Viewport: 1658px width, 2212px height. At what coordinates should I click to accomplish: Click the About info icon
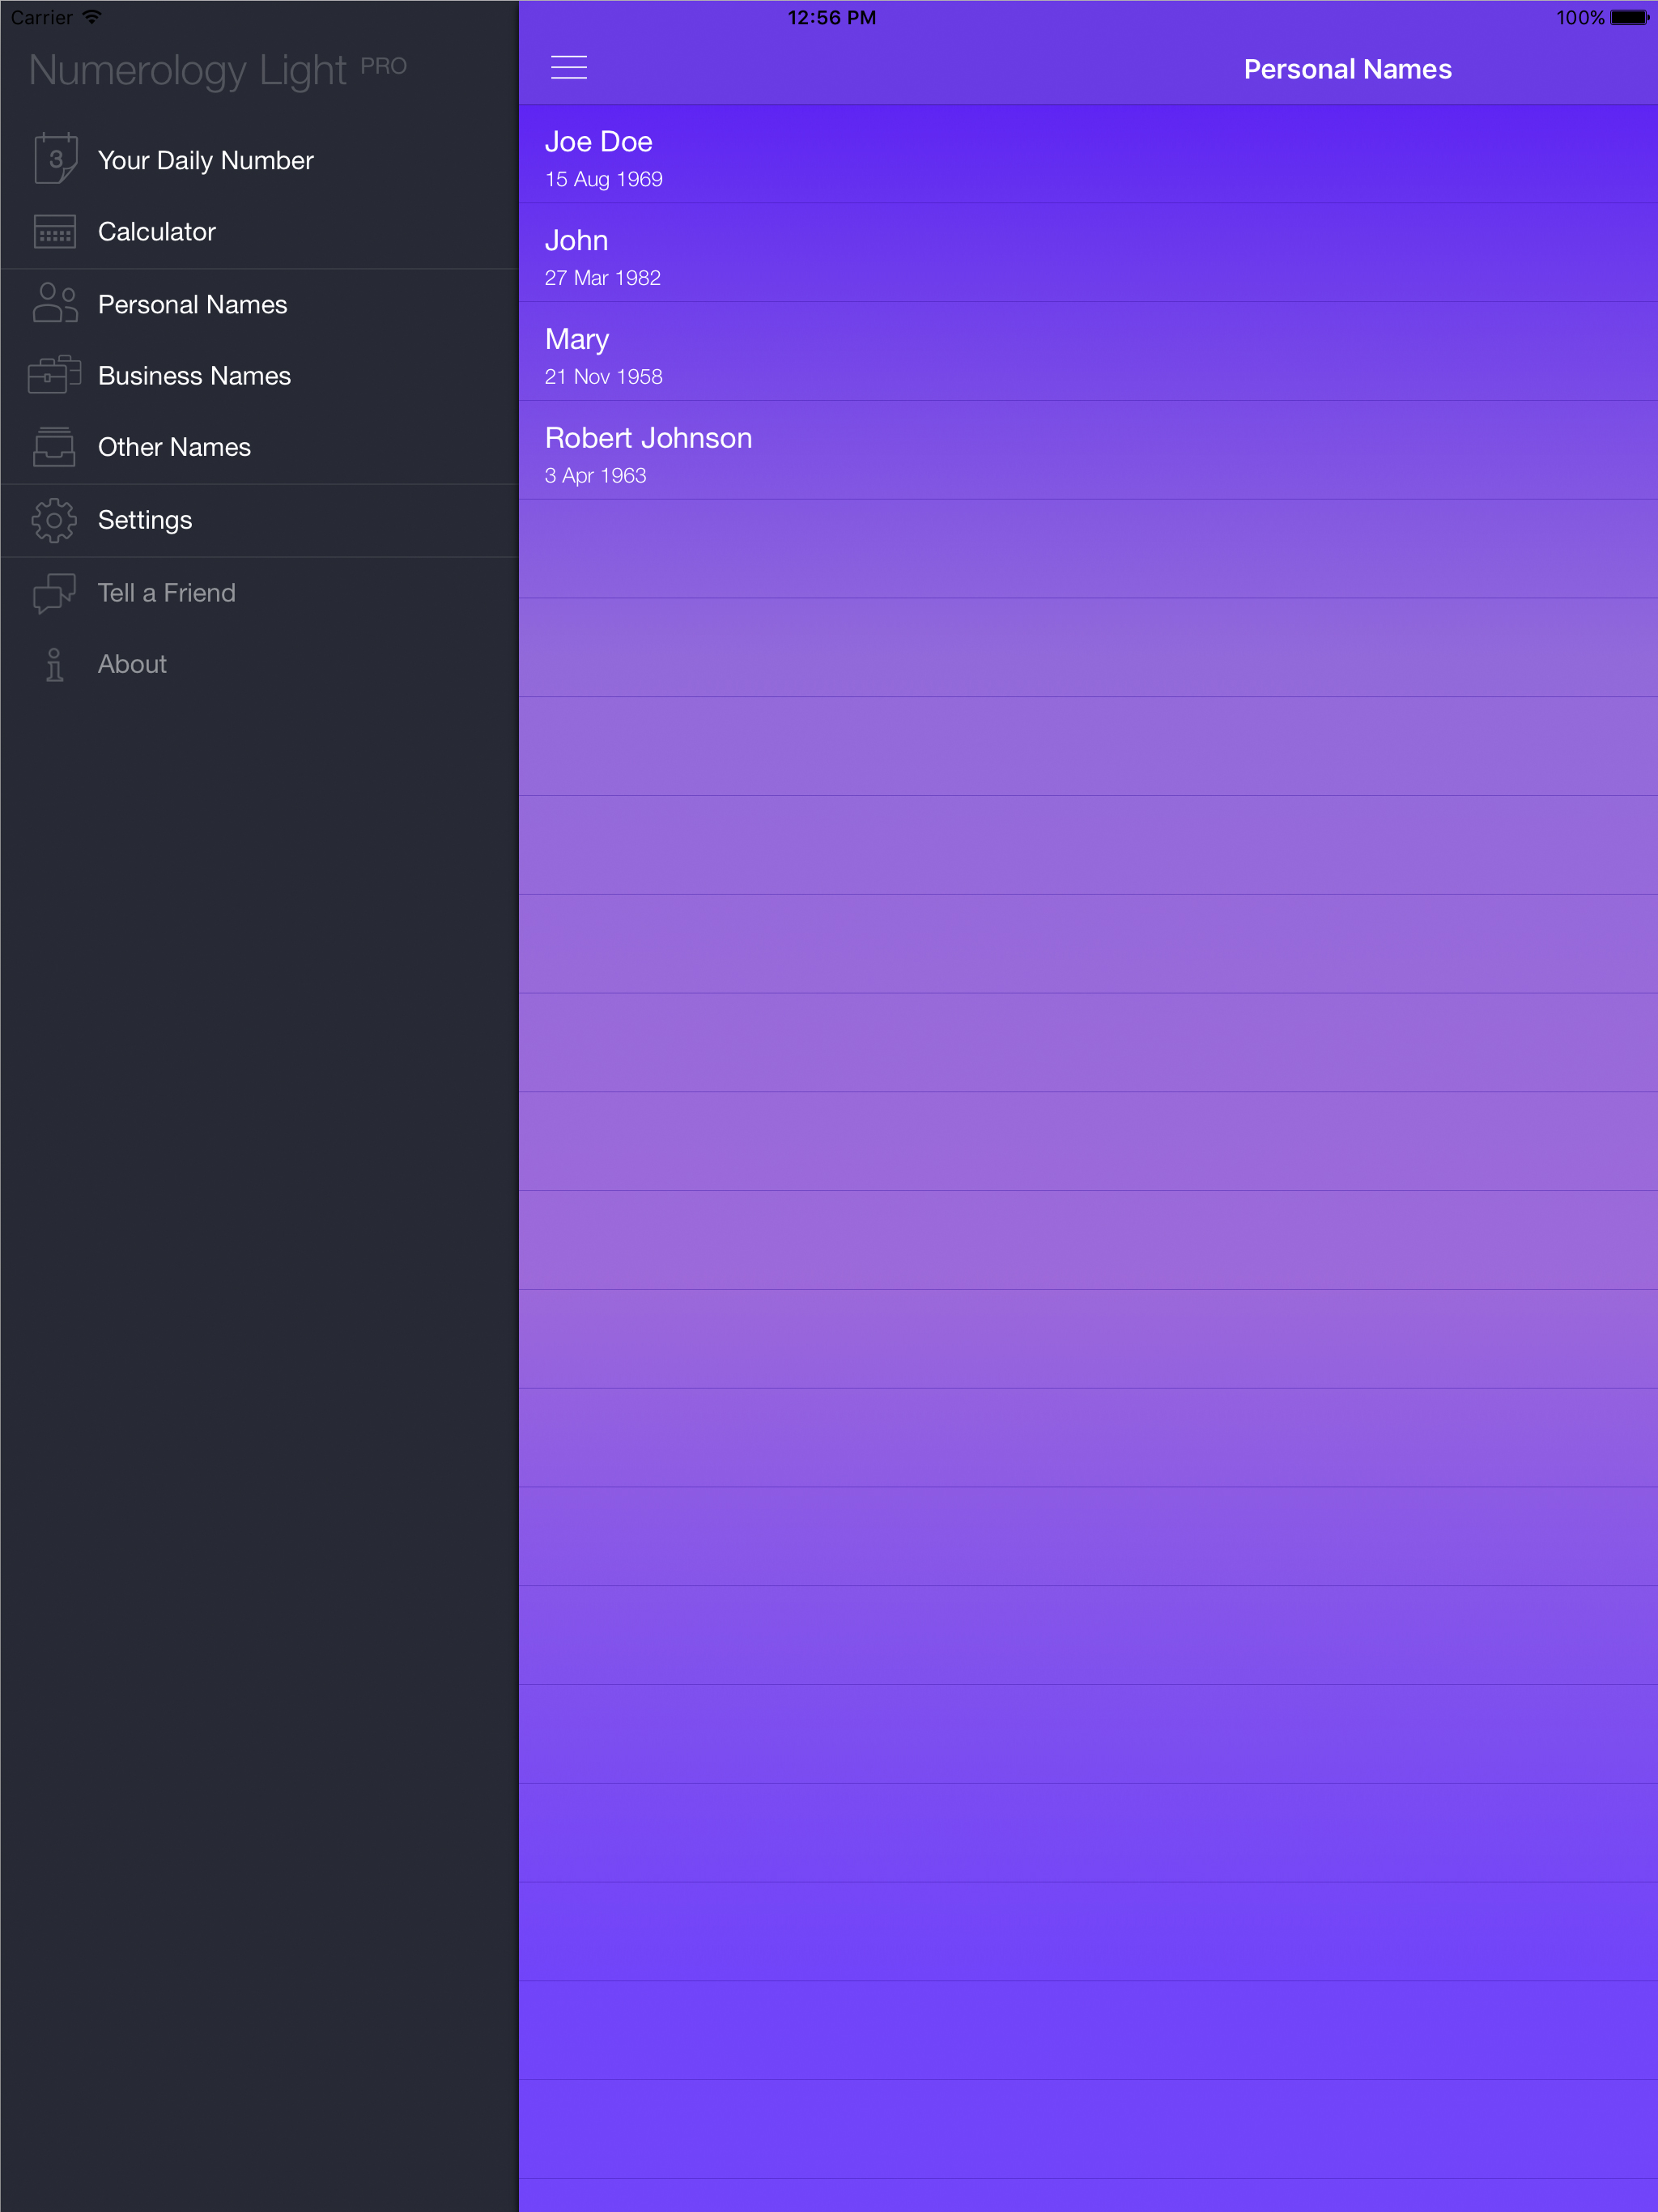click(55, 664)
